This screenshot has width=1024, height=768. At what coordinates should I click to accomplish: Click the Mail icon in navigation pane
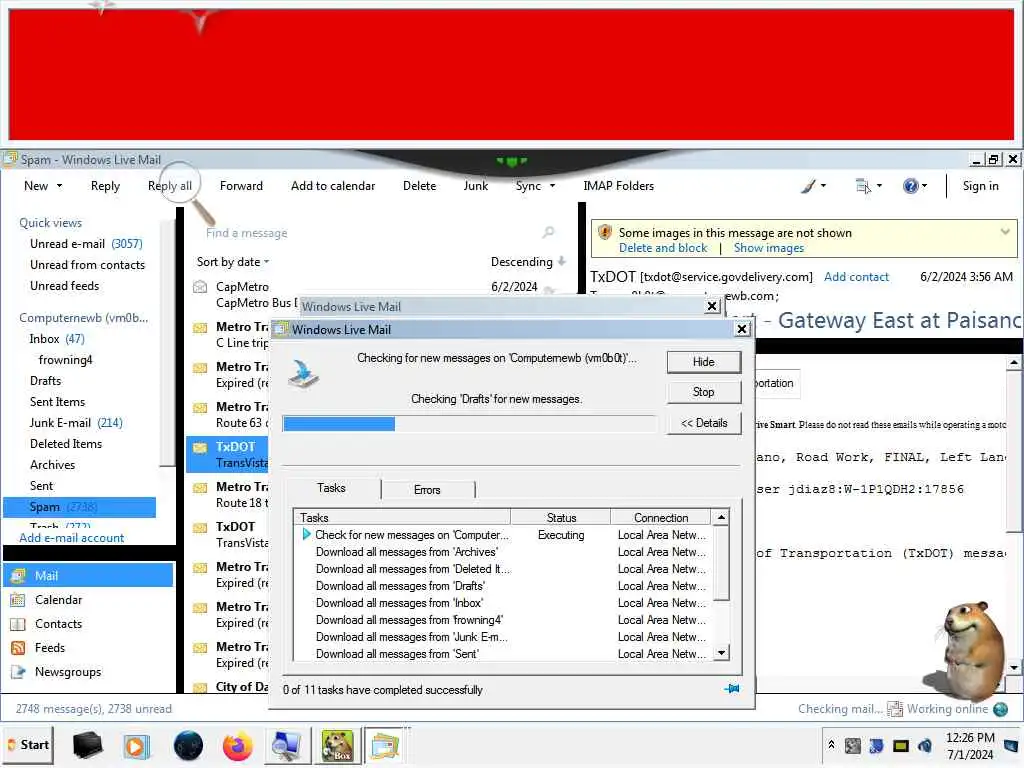18,576
